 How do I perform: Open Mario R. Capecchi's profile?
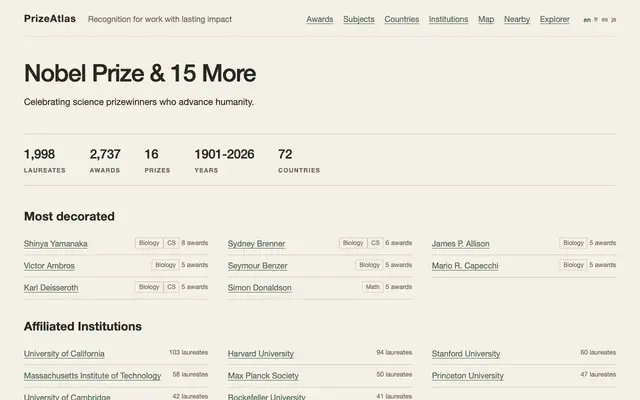pyautogui.click(x=465, y=266)
